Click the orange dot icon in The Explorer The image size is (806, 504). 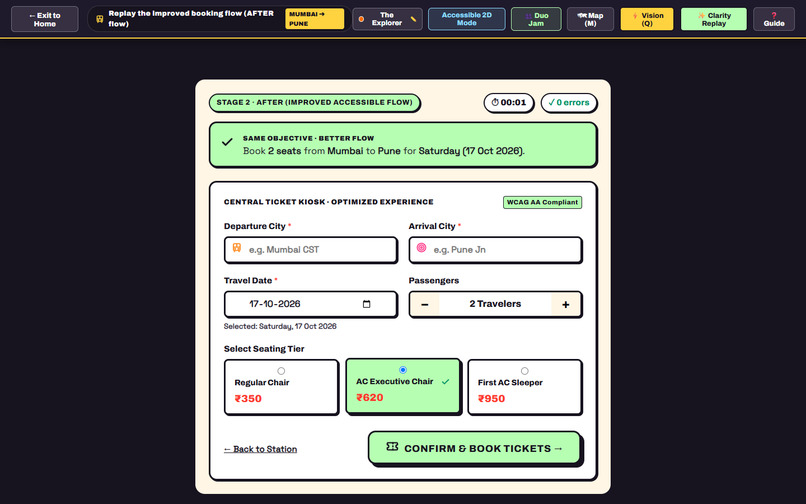(361, 19)
